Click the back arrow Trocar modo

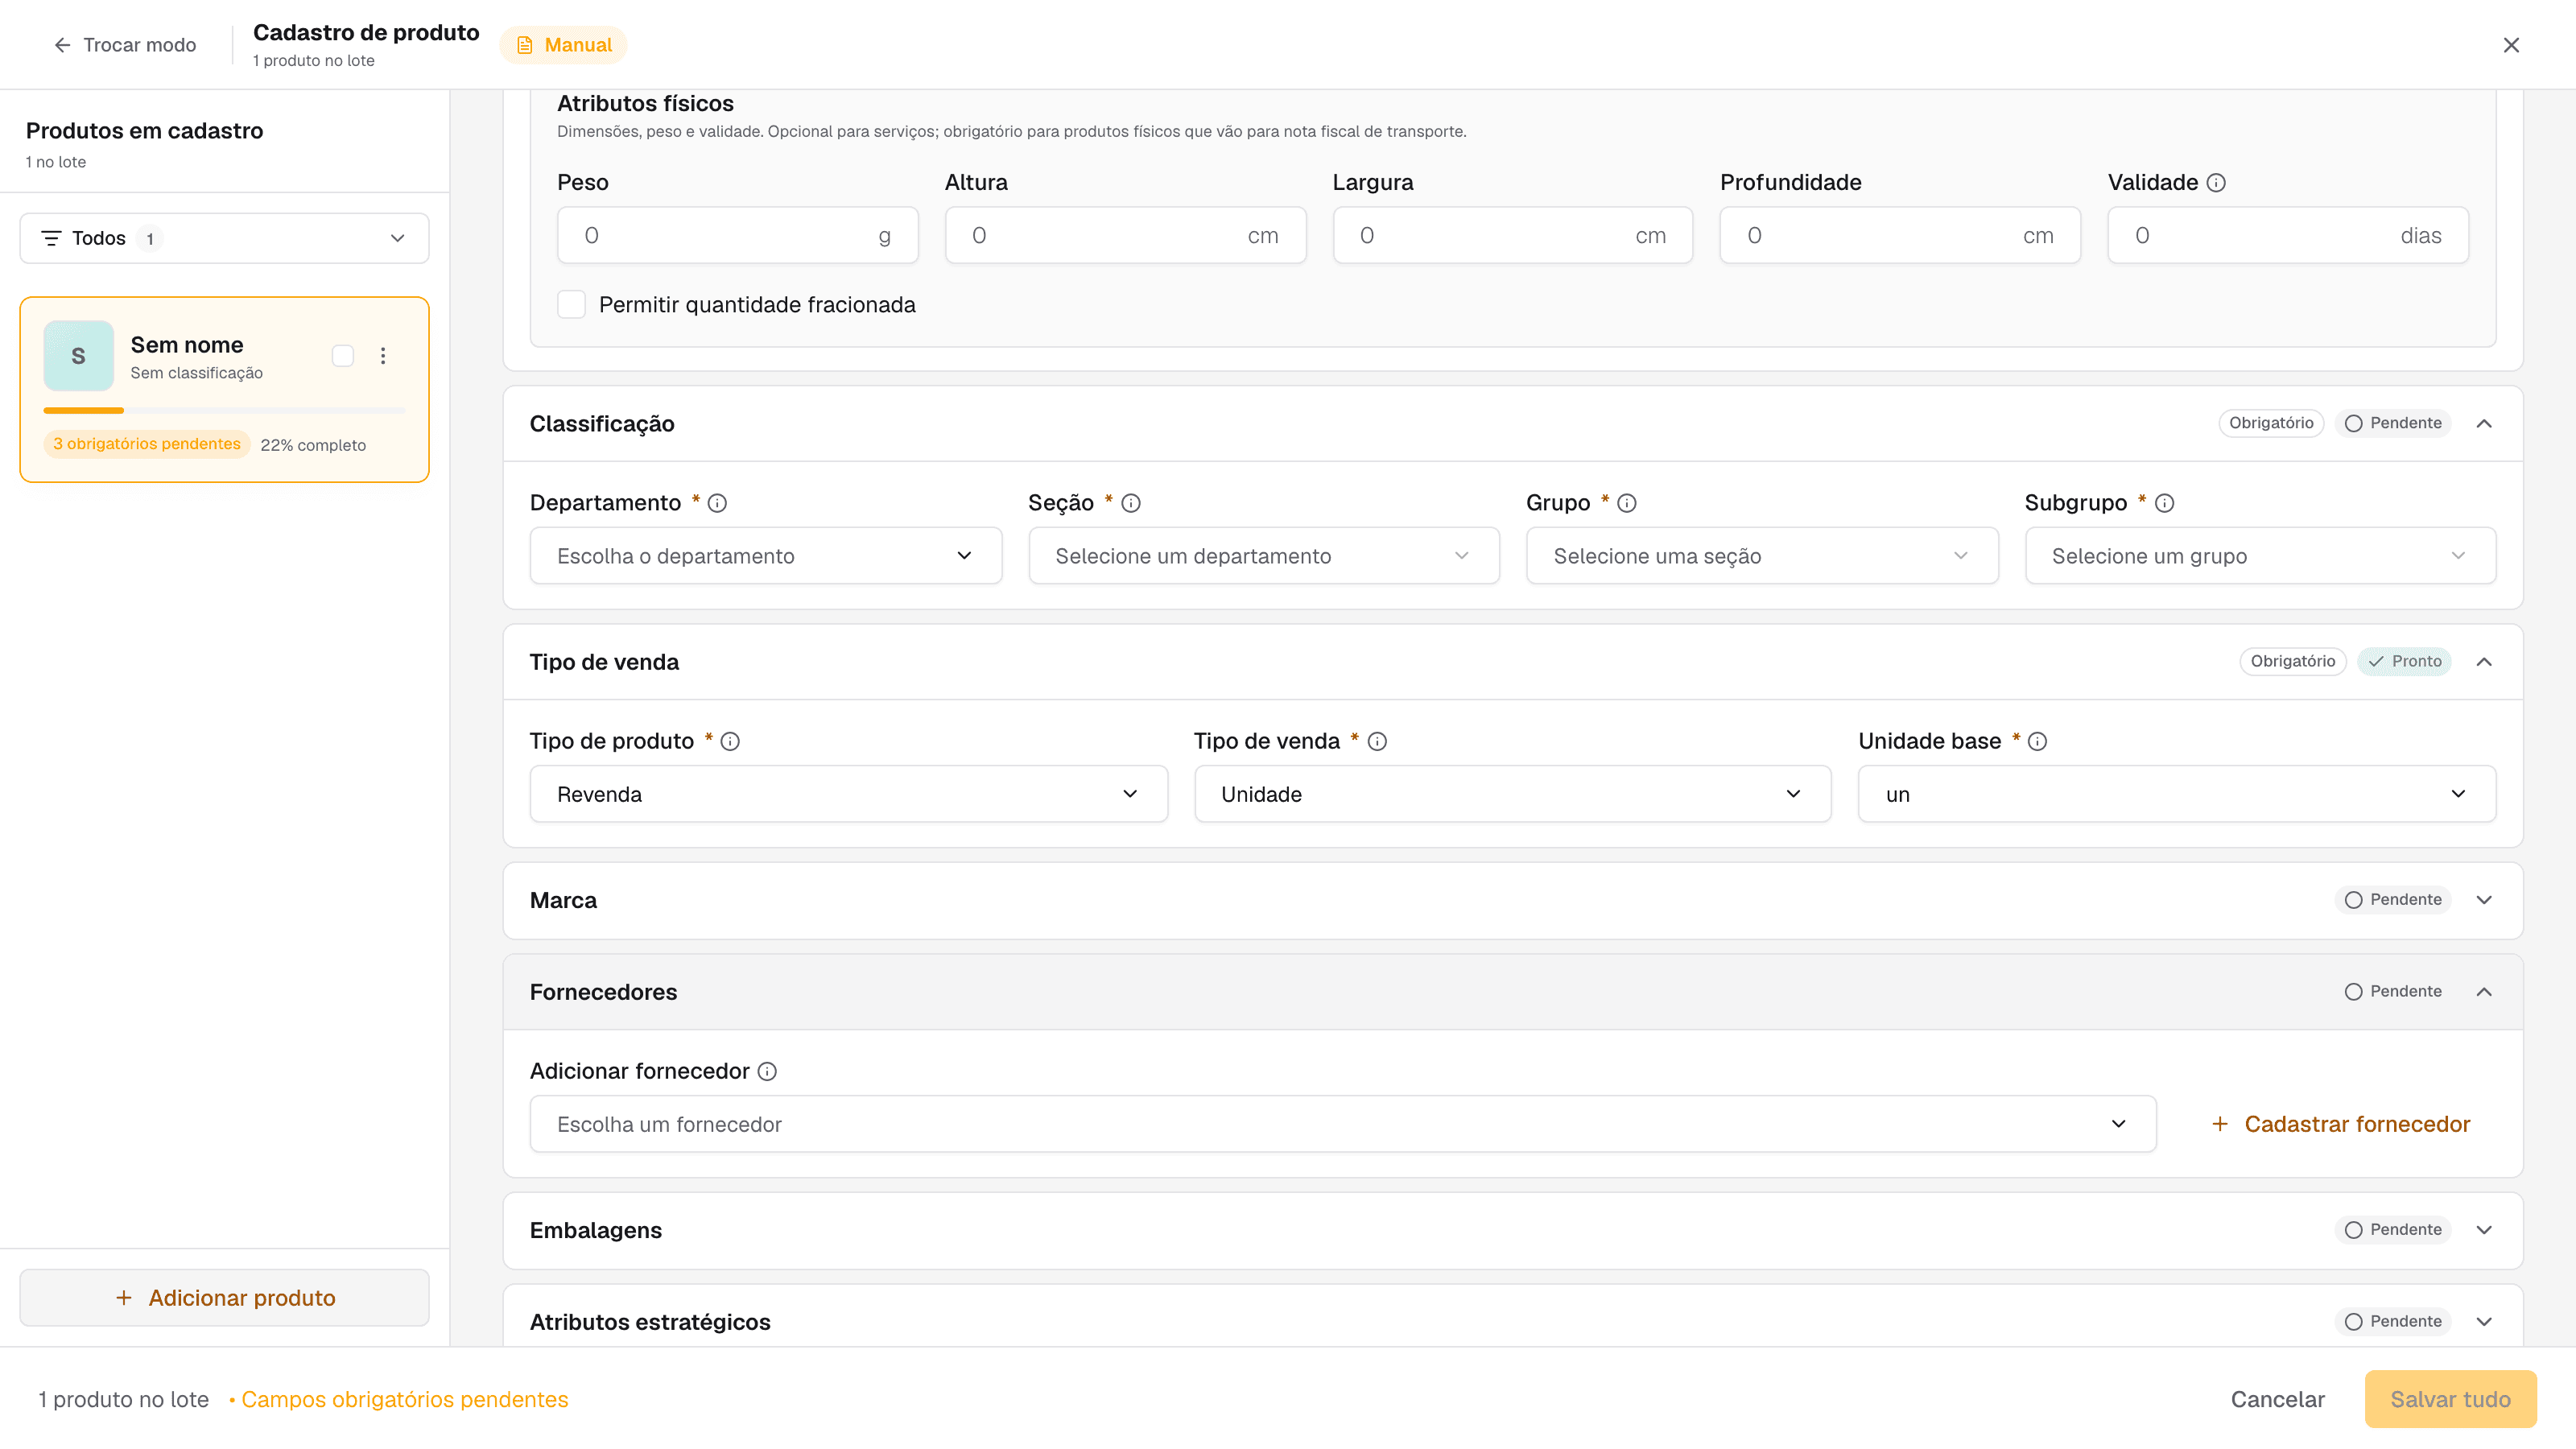click(x=124, y=45)
